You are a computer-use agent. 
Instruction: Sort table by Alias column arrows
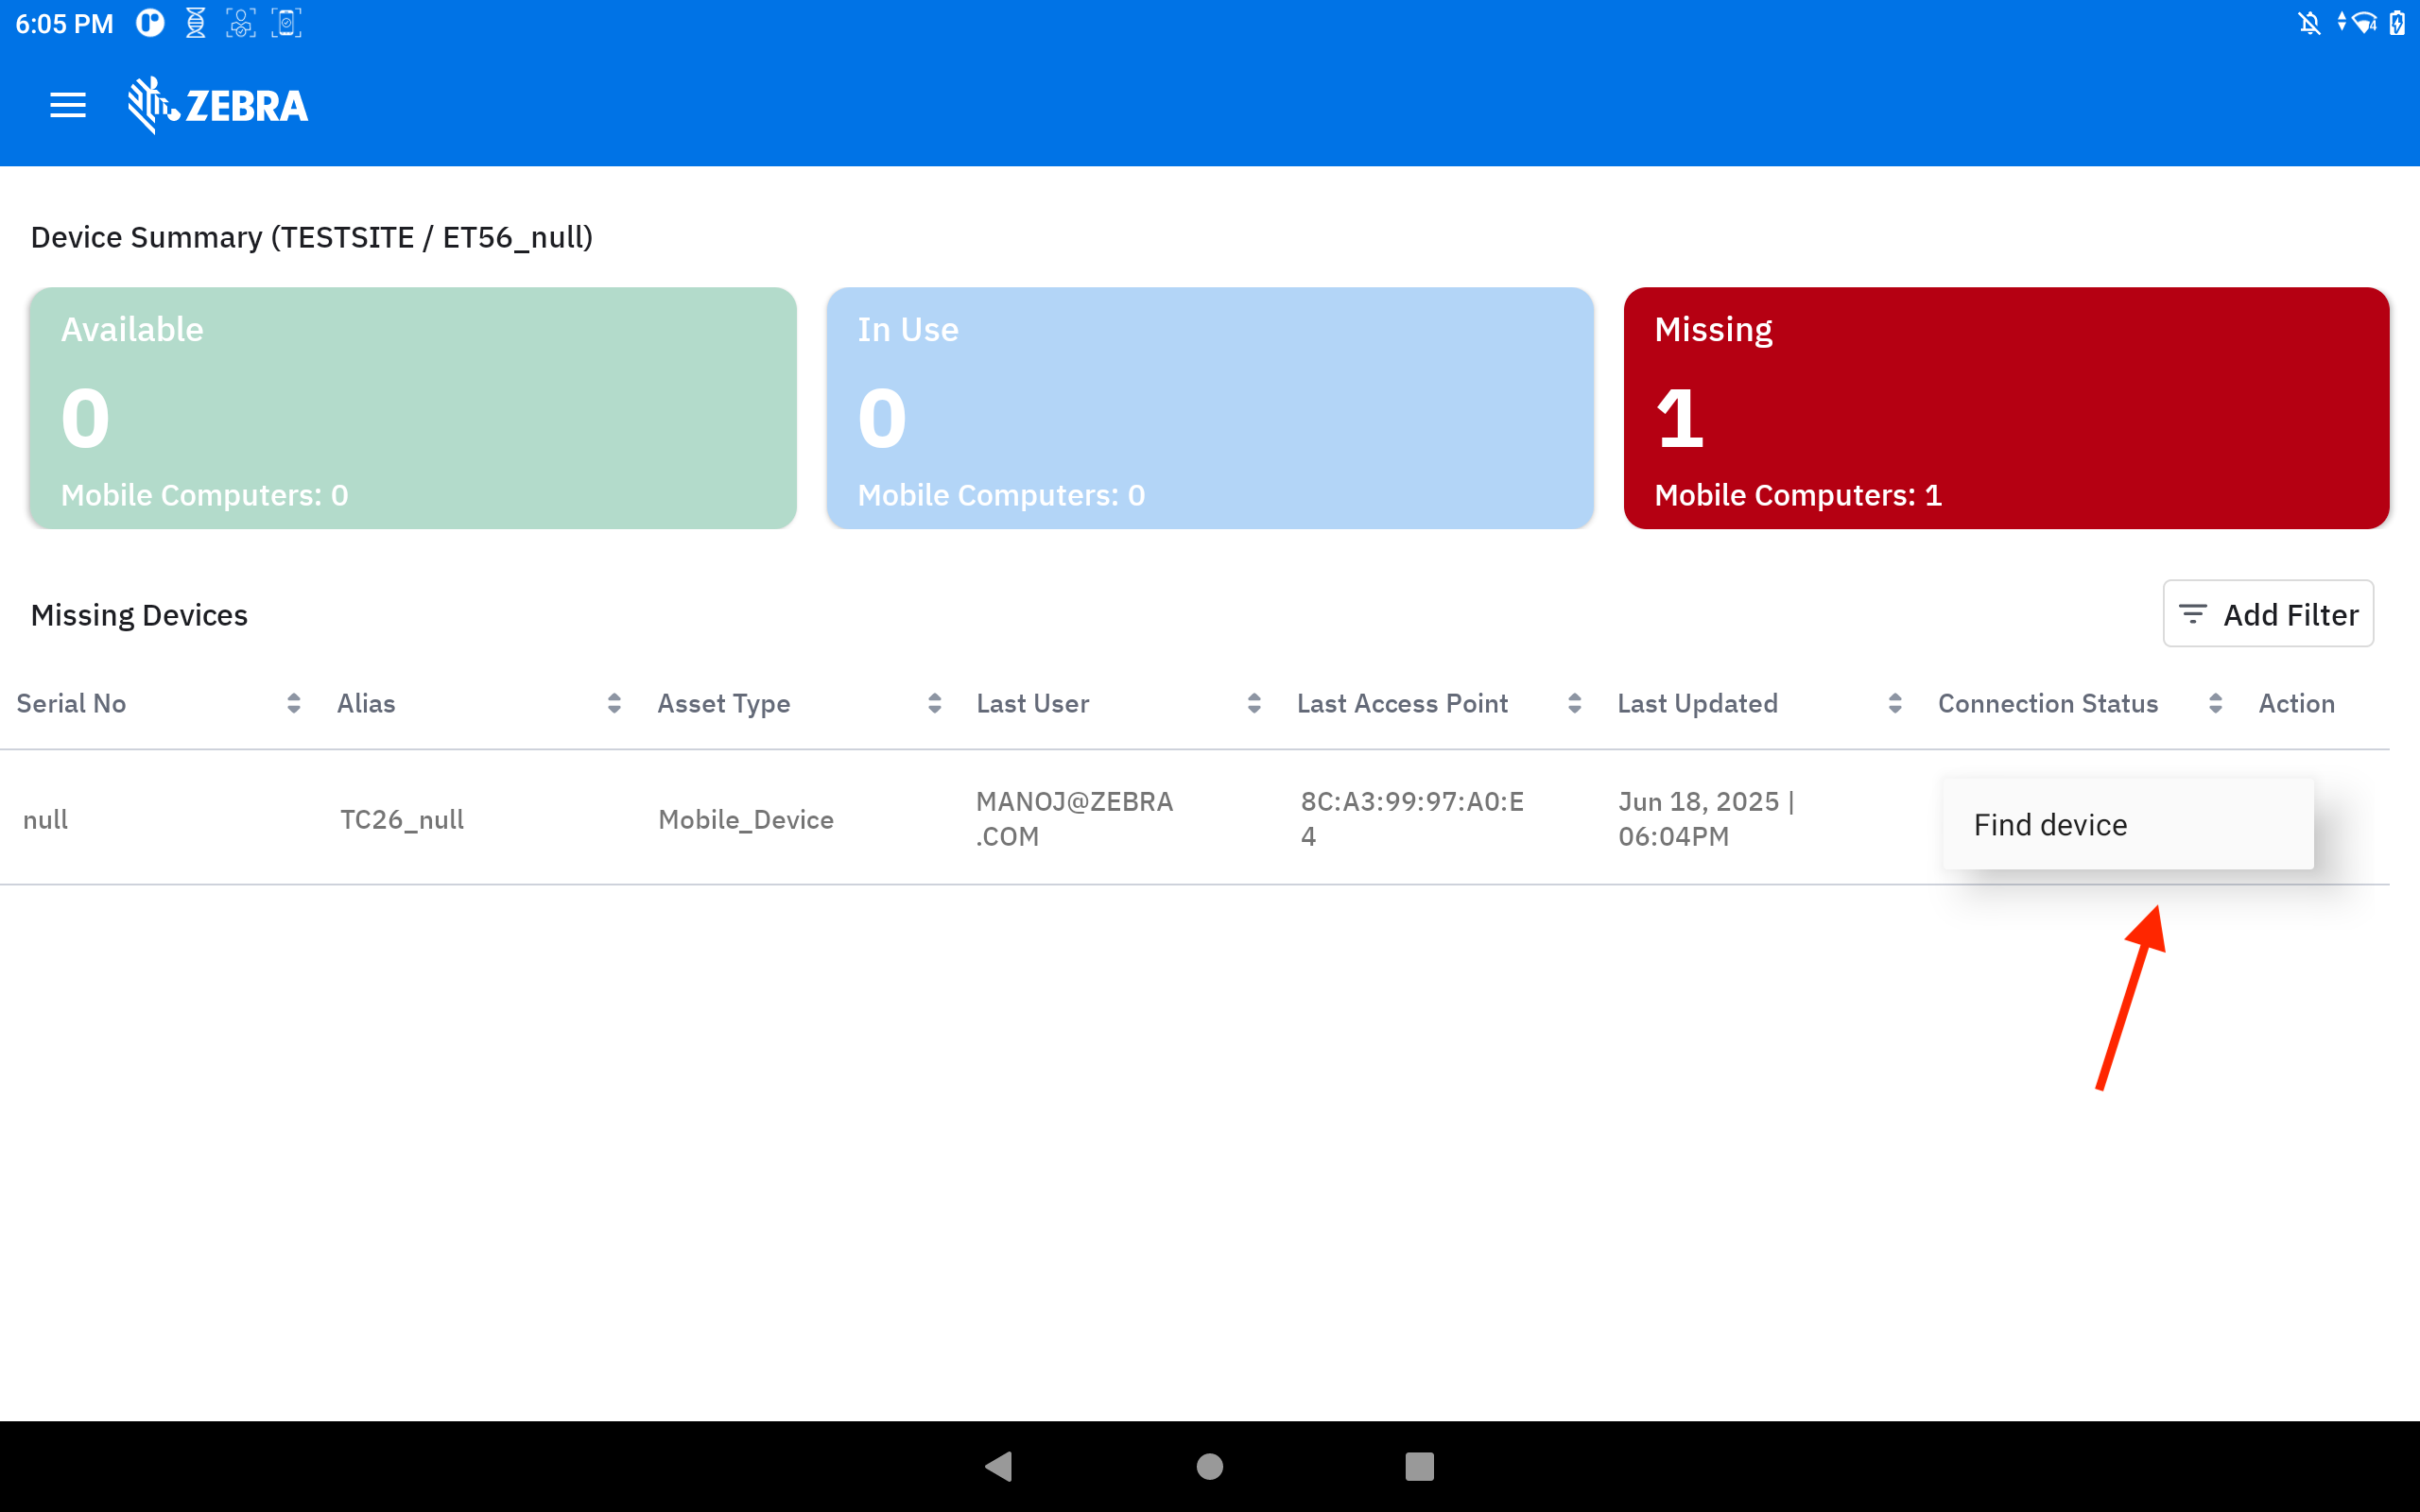(x=614, y=703)
